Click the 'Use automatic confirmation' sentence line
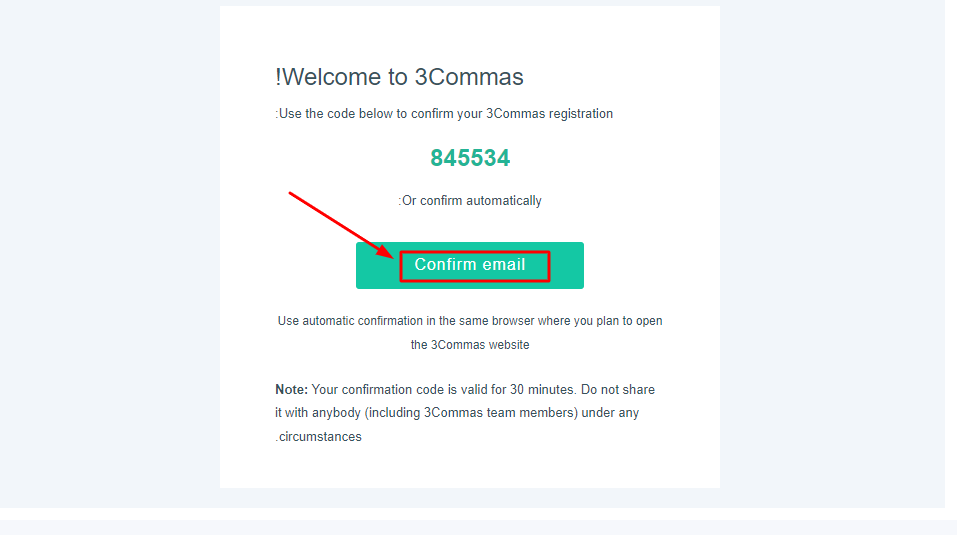The image size is (957, 535). tap(470, 321)
